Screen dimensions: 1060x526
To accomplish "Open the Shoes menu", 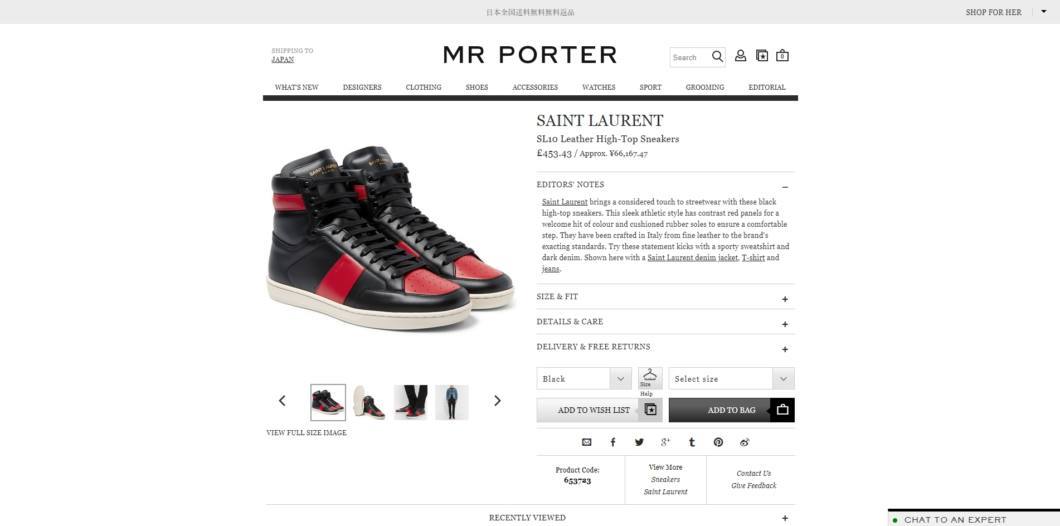I will [477, 87].
